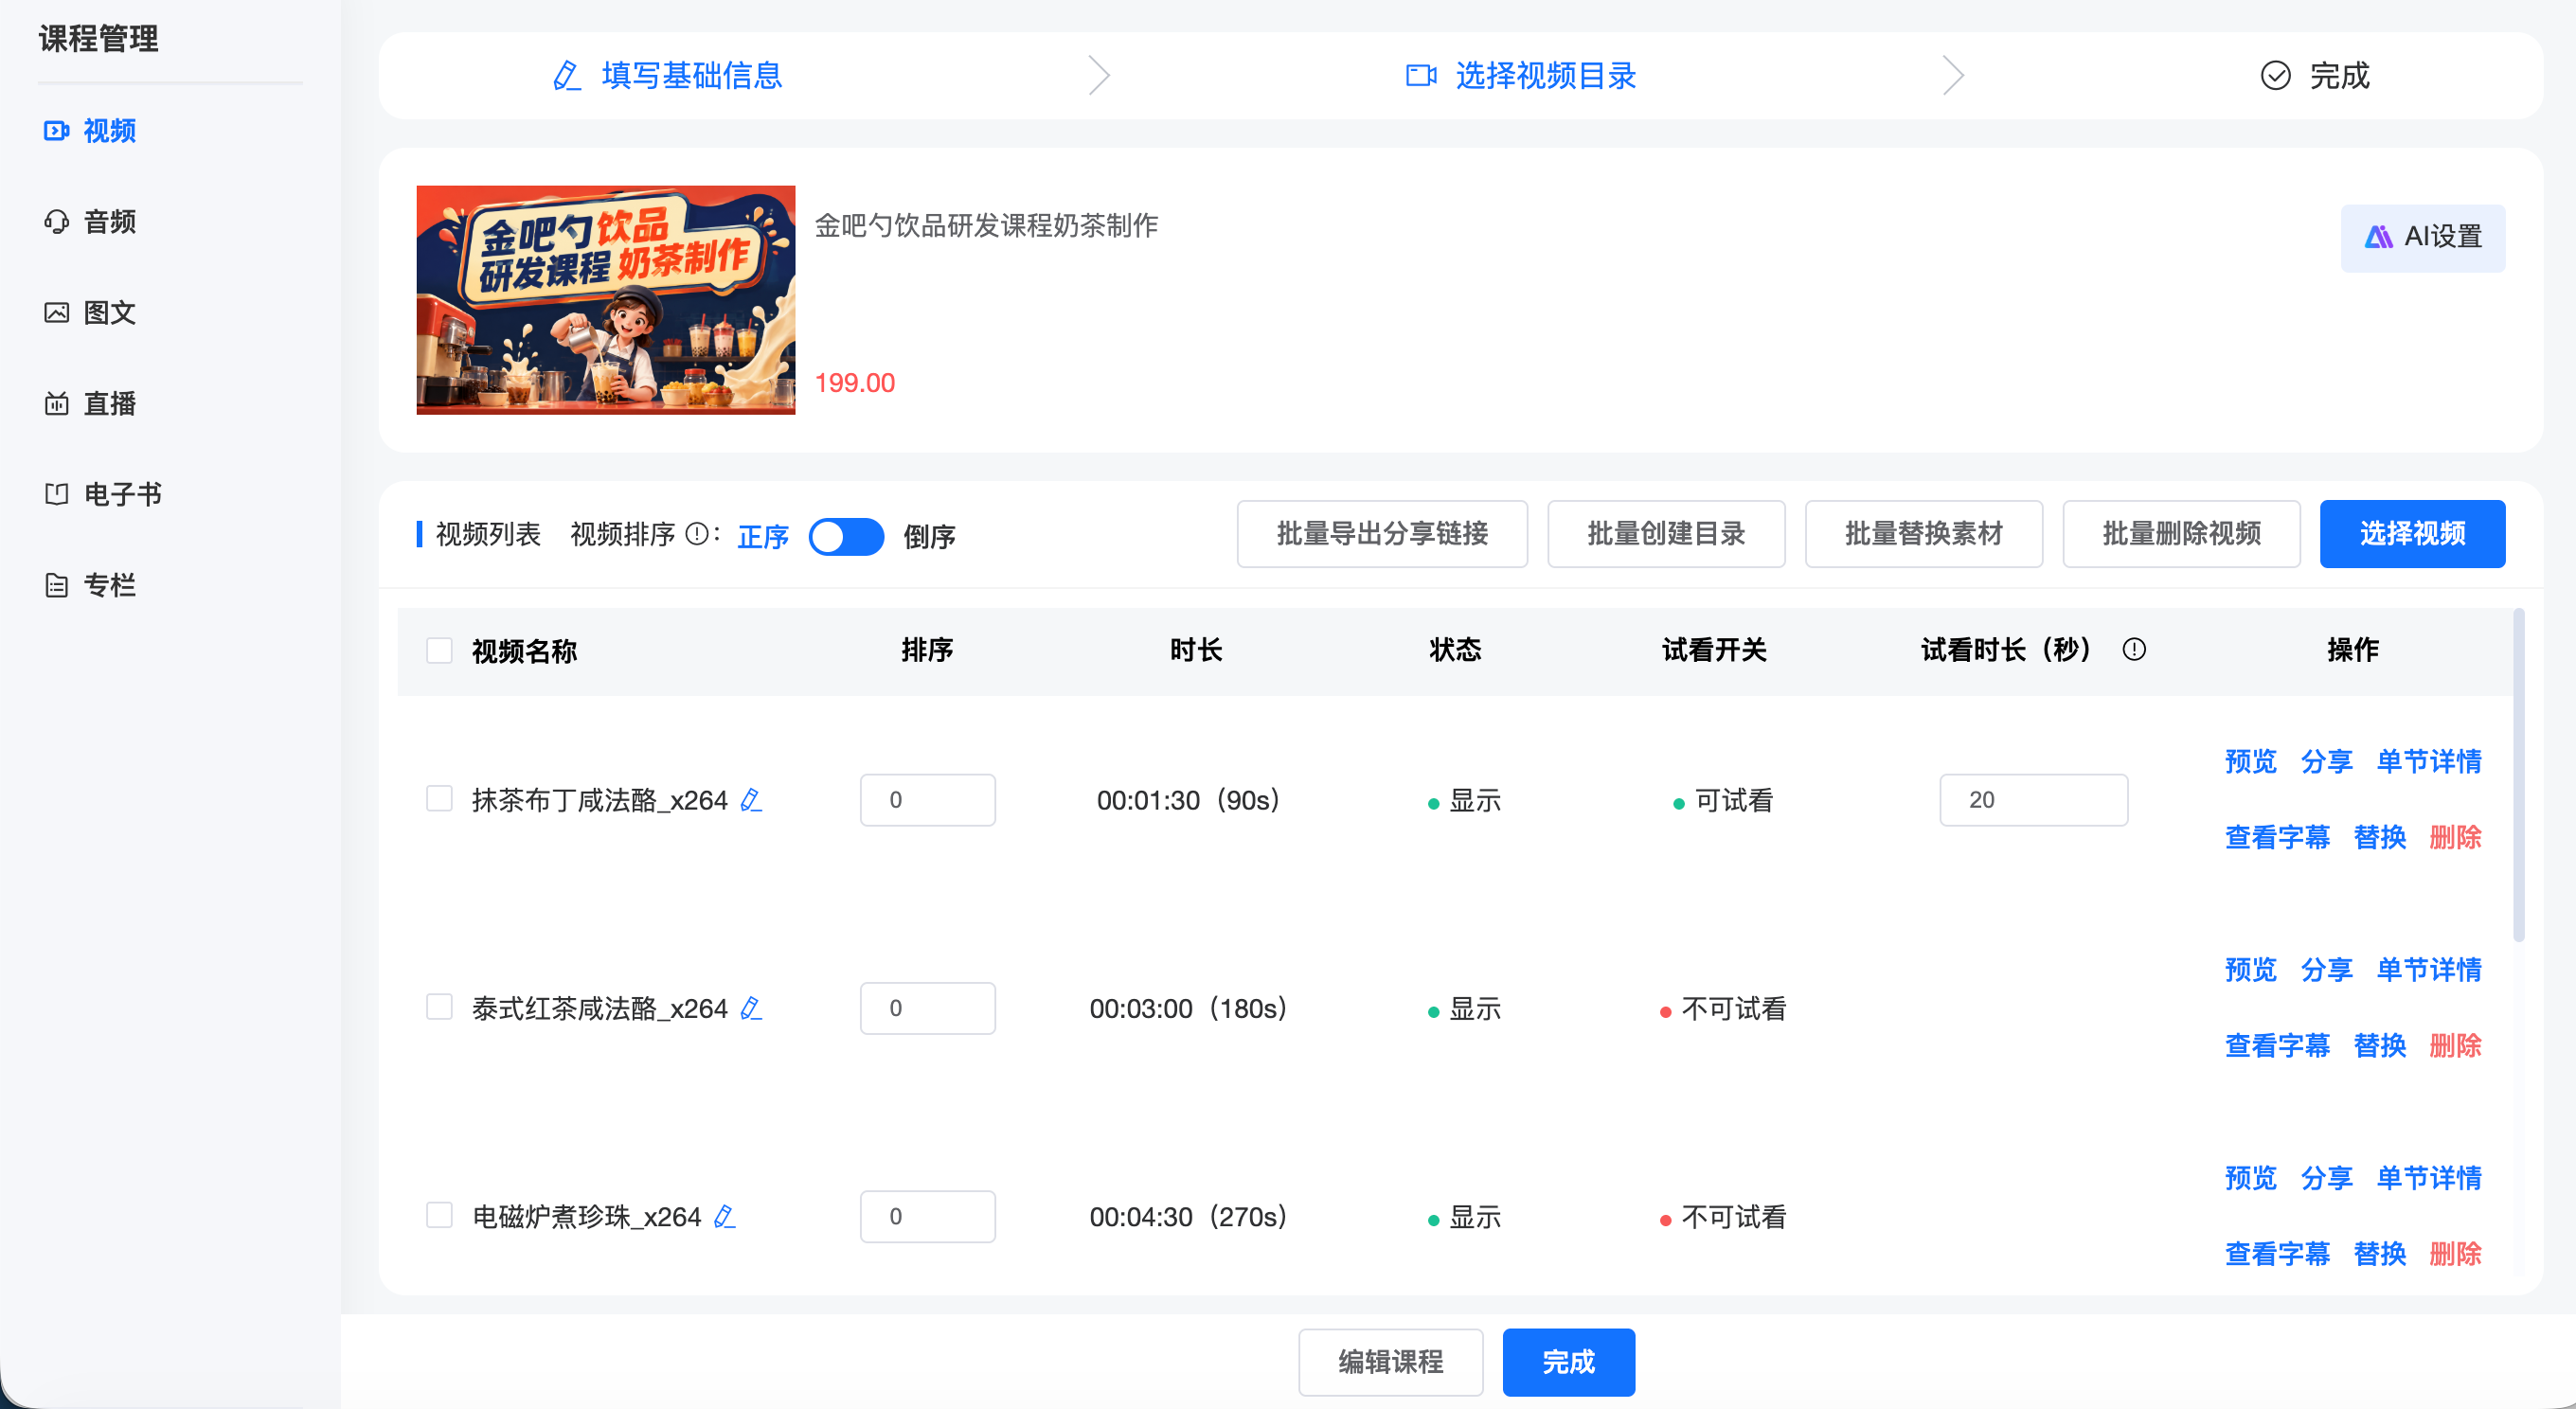This screenshot has width=2576, height=1409.
Task: Open the 音频 section in sidebar
Action: pos(90,221)
